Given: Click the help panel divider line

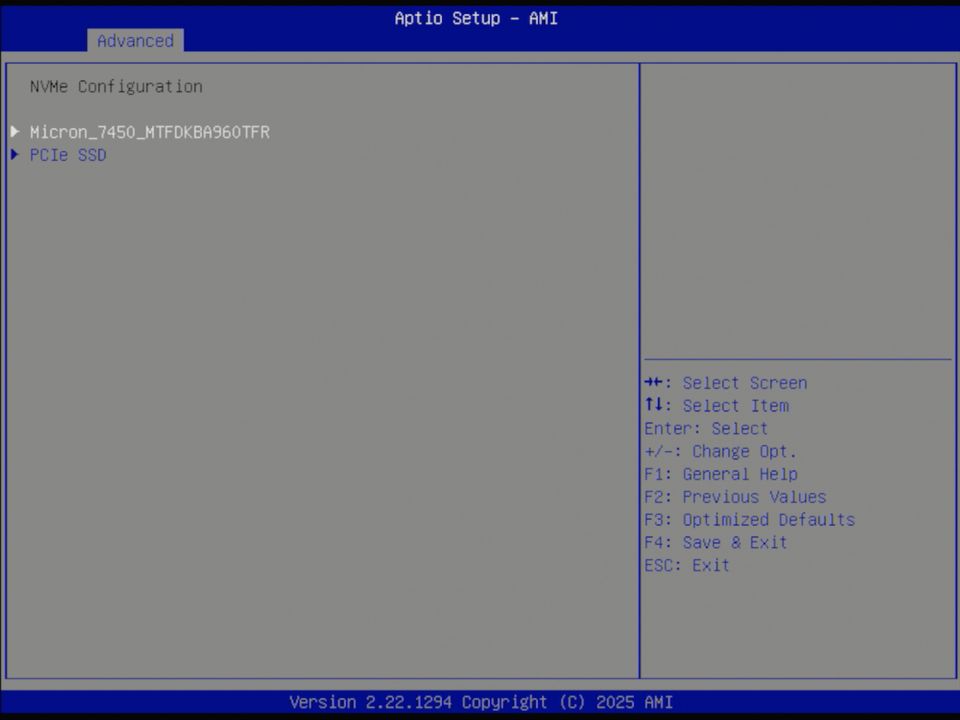Looking at the screenshot, I should [x=797, y=357].
